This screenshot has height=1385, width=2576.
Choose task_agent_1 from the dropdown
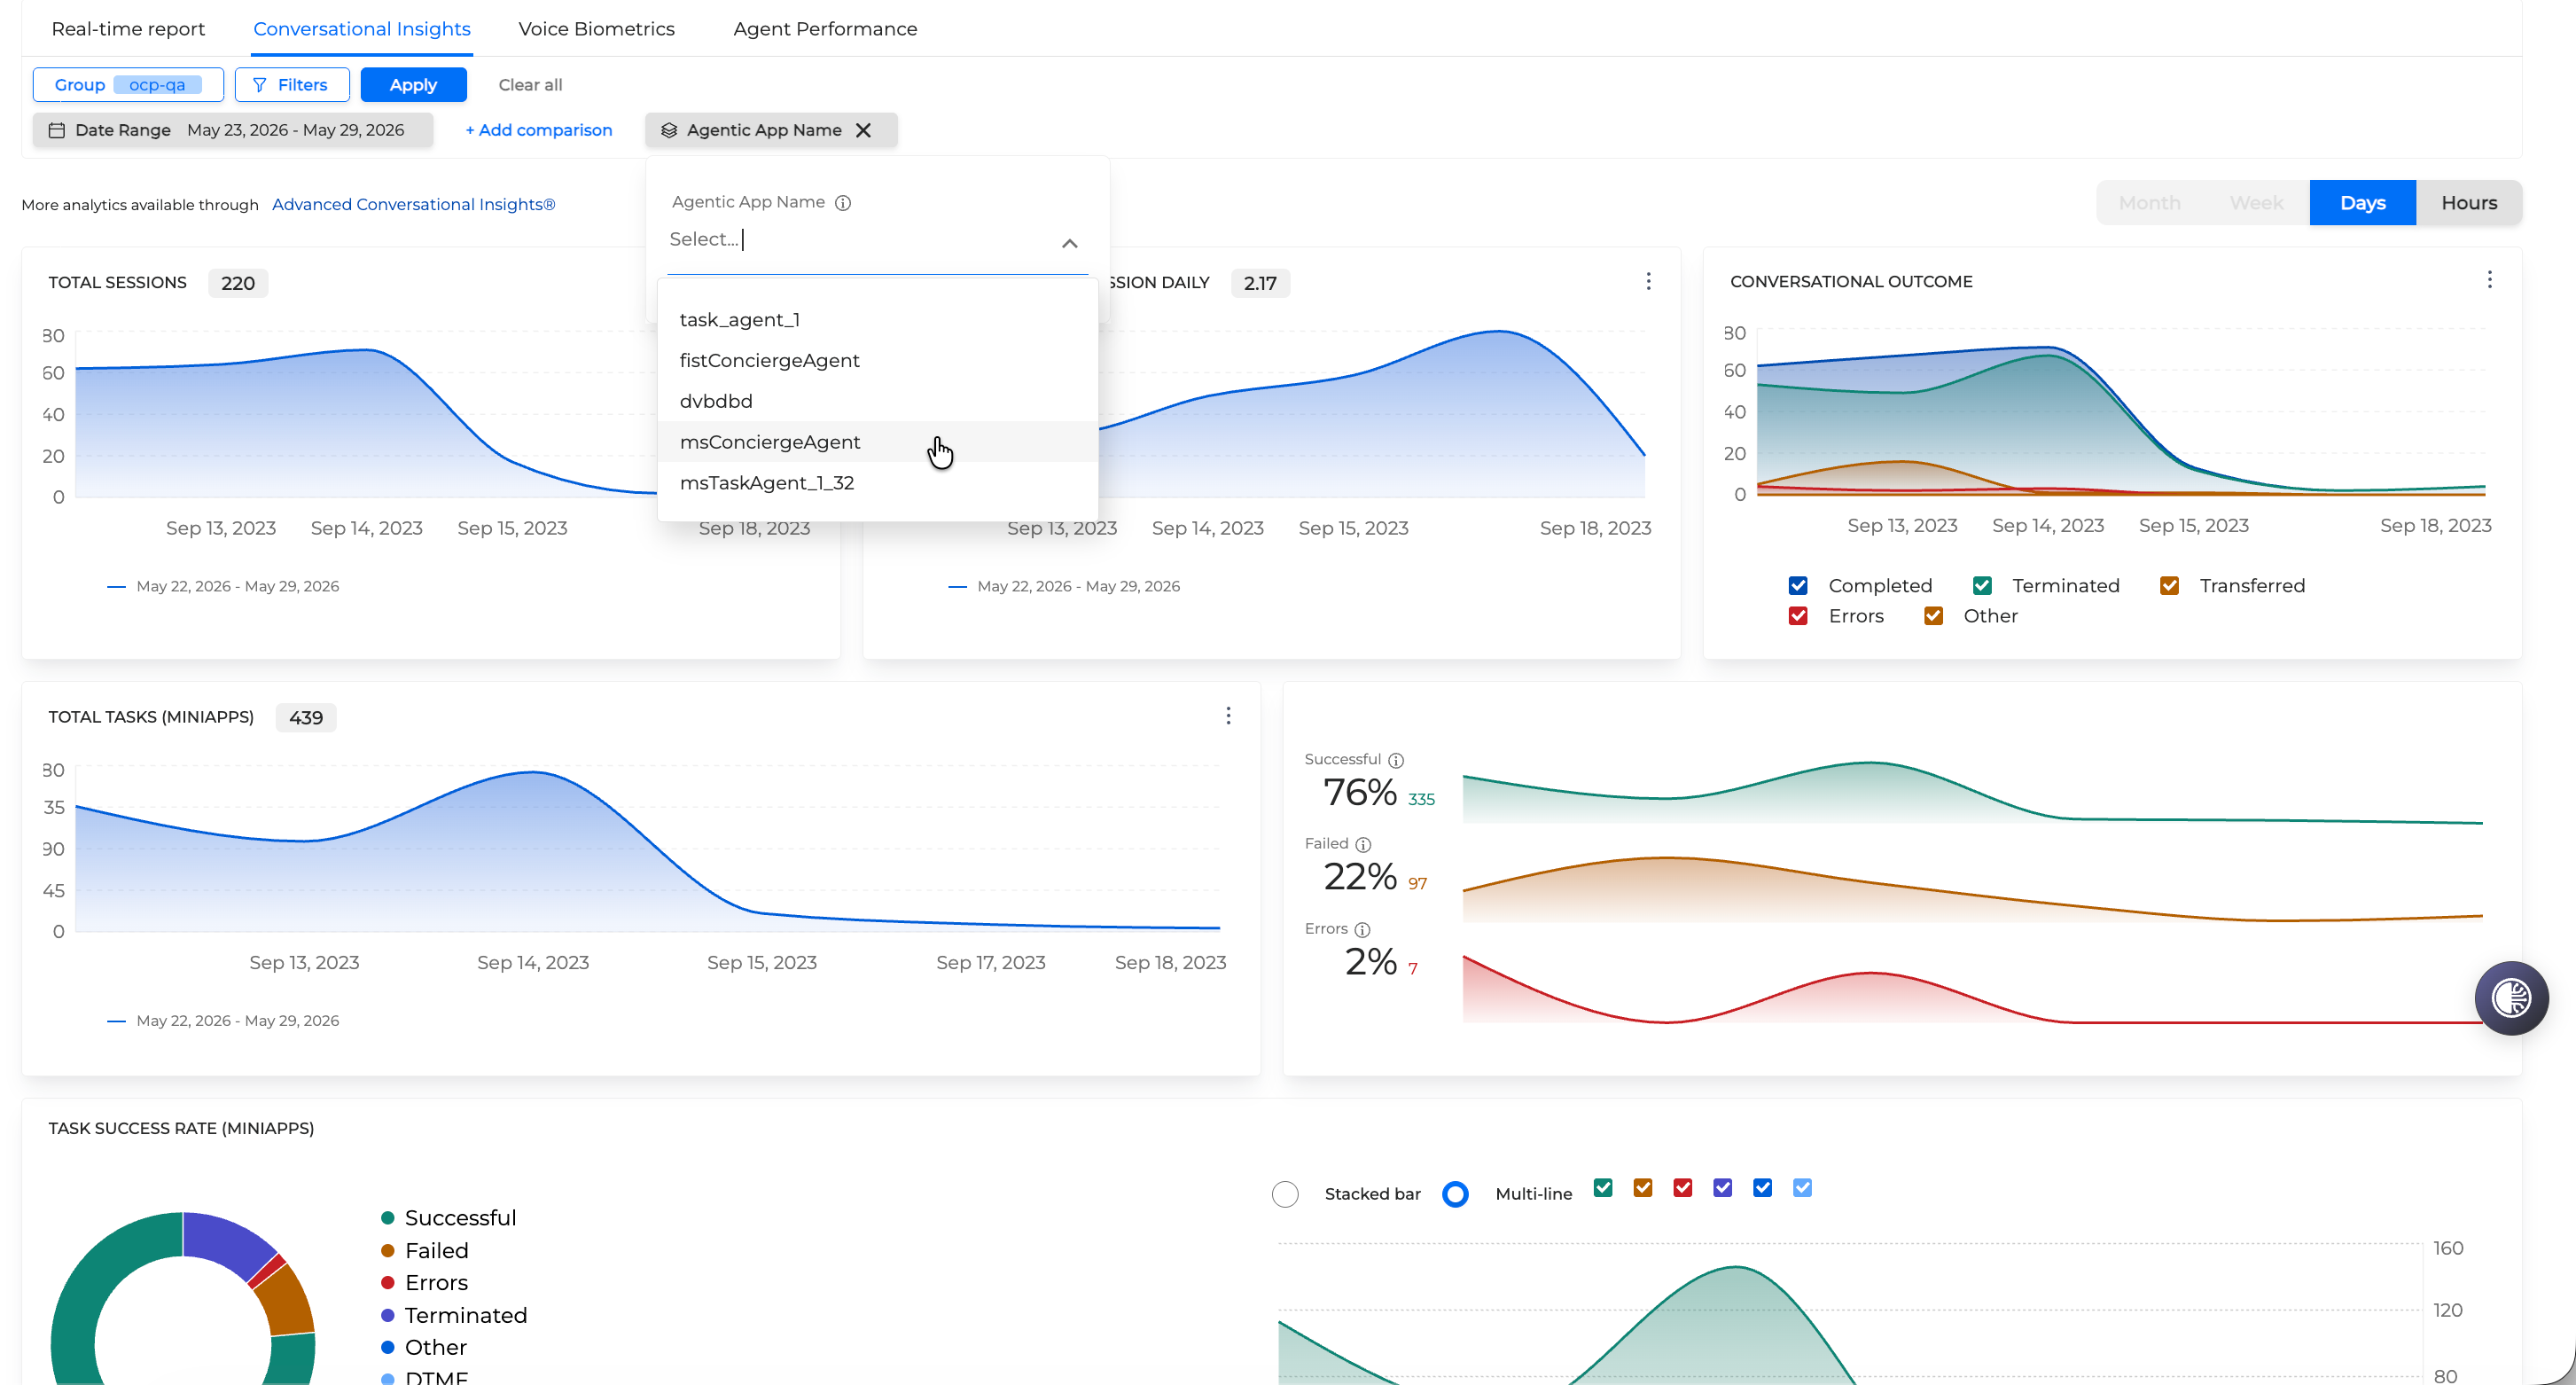tap(877, 320)
